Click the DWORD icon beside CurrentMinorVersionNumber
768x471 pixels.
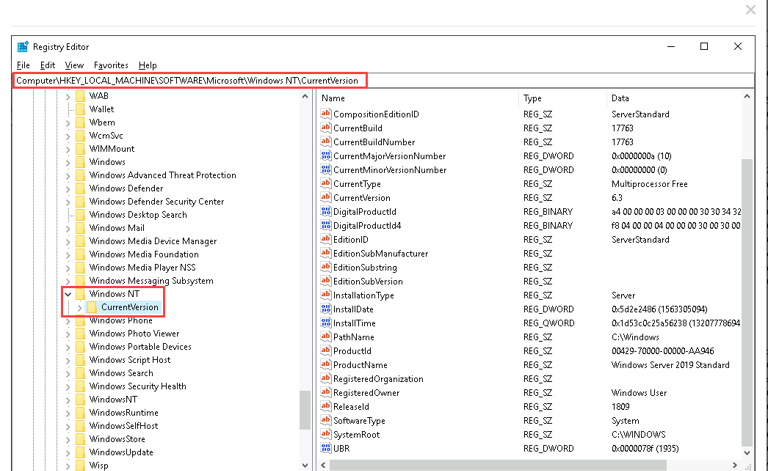tap(326, 169)
